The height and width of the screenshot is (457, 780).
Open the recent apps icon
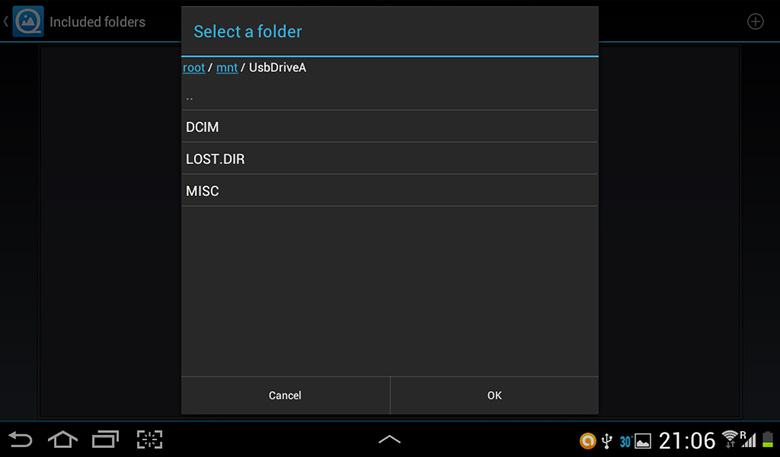(105, 440)
